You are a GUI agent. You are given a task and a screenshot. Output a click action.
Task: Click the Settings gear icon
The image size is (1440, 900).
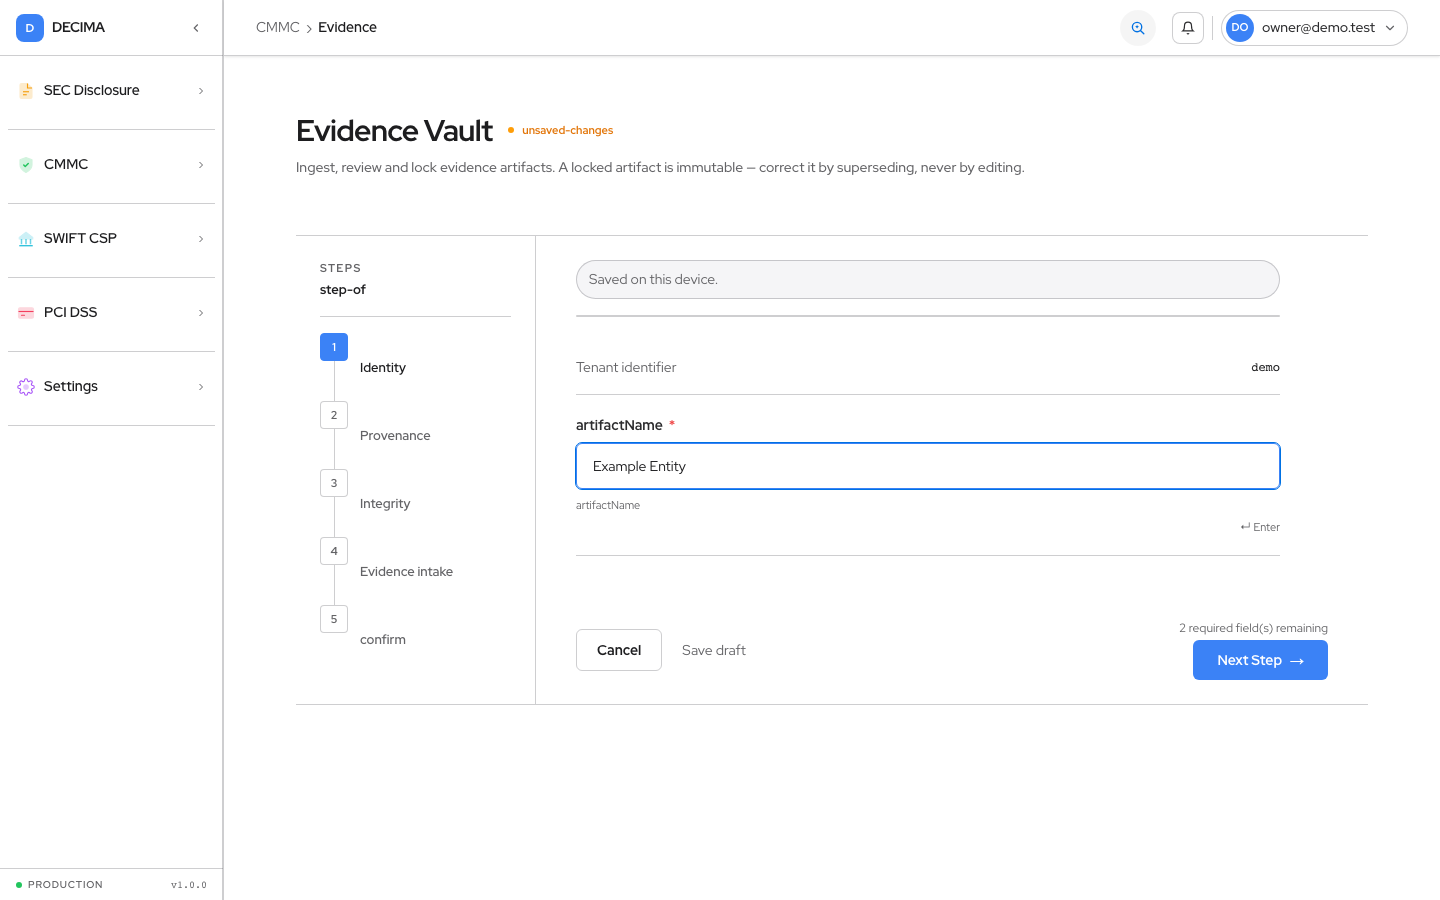click(26, 387)
